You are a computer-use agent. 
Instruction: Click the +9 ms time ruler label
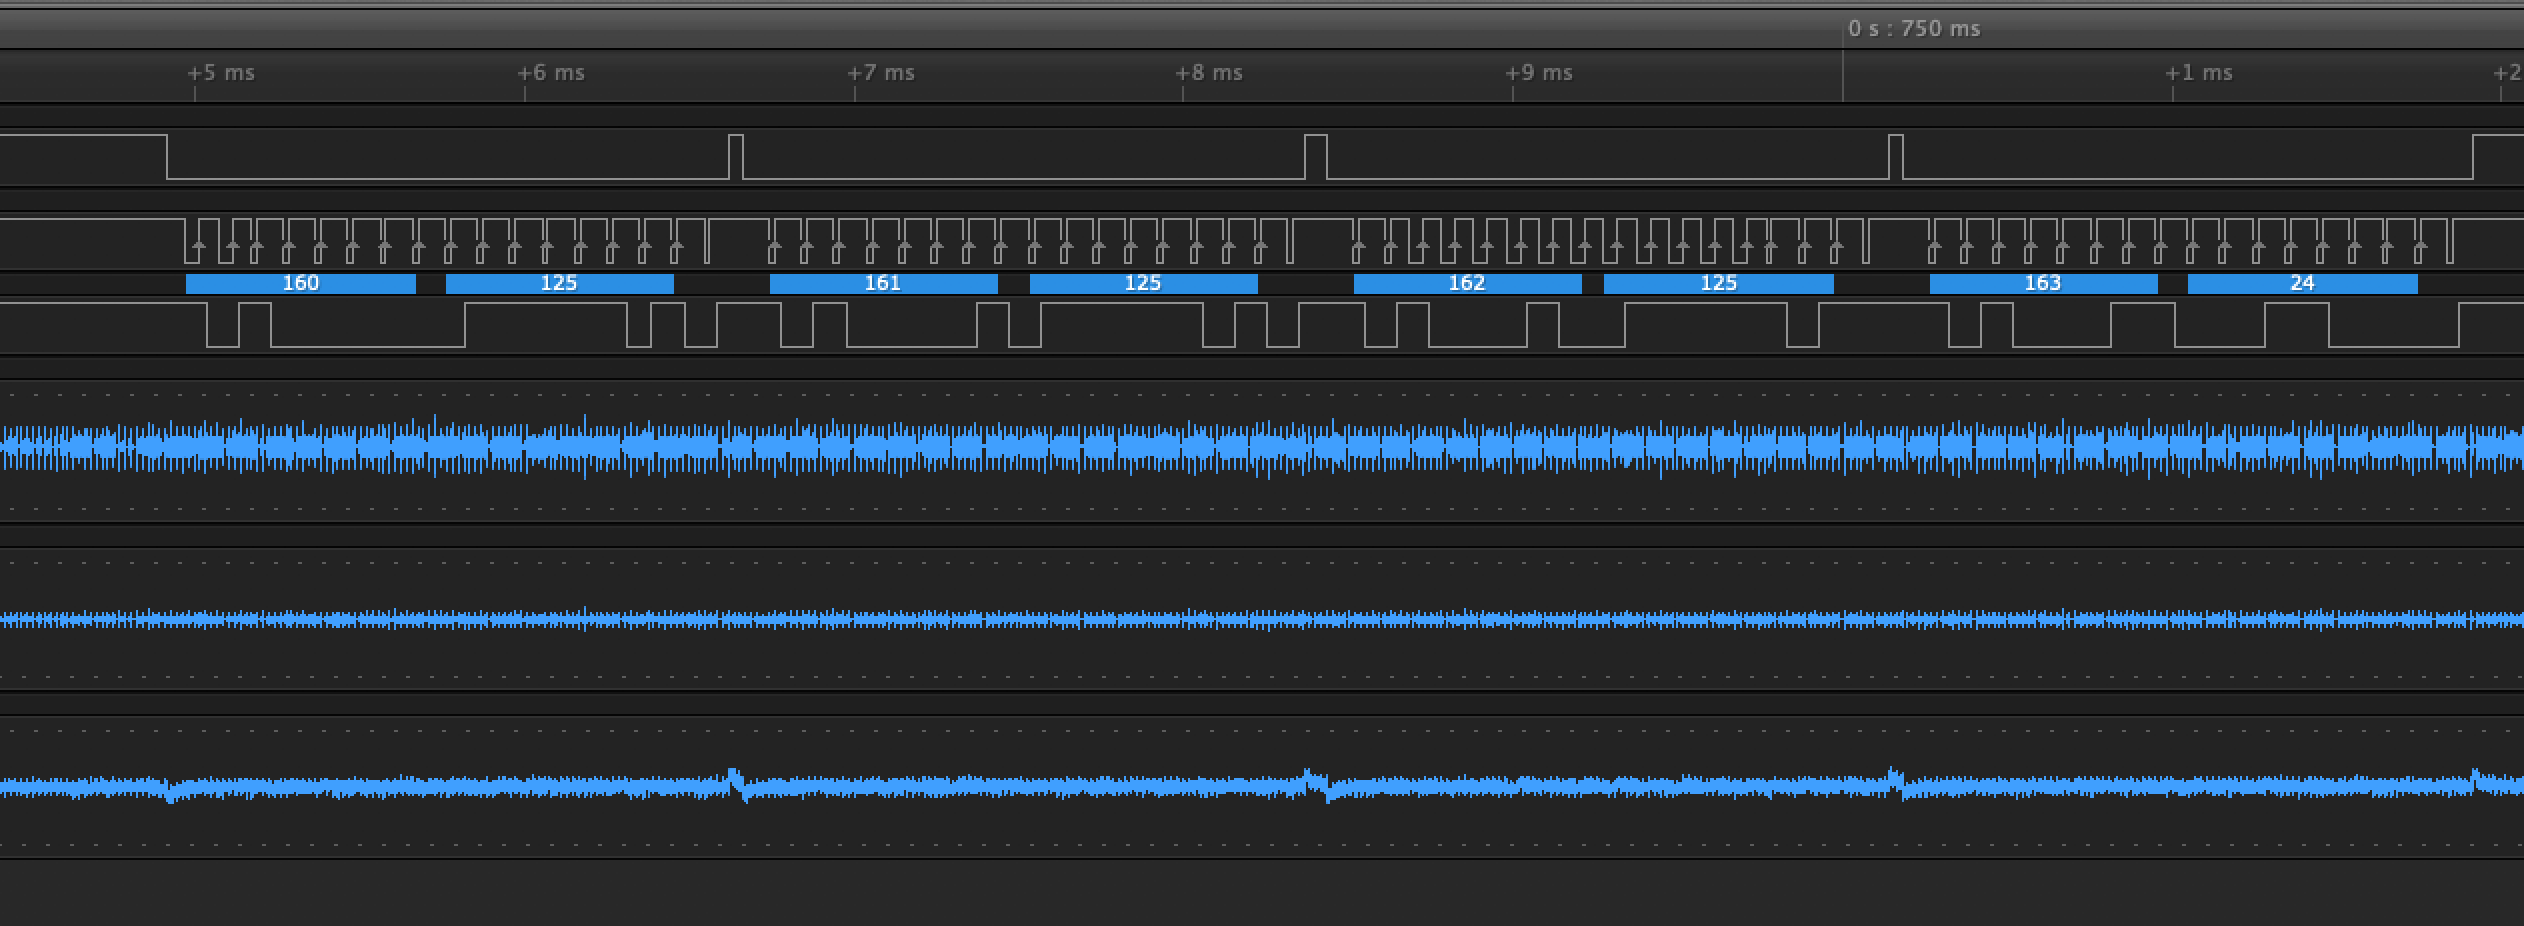tap(1539, 73)
